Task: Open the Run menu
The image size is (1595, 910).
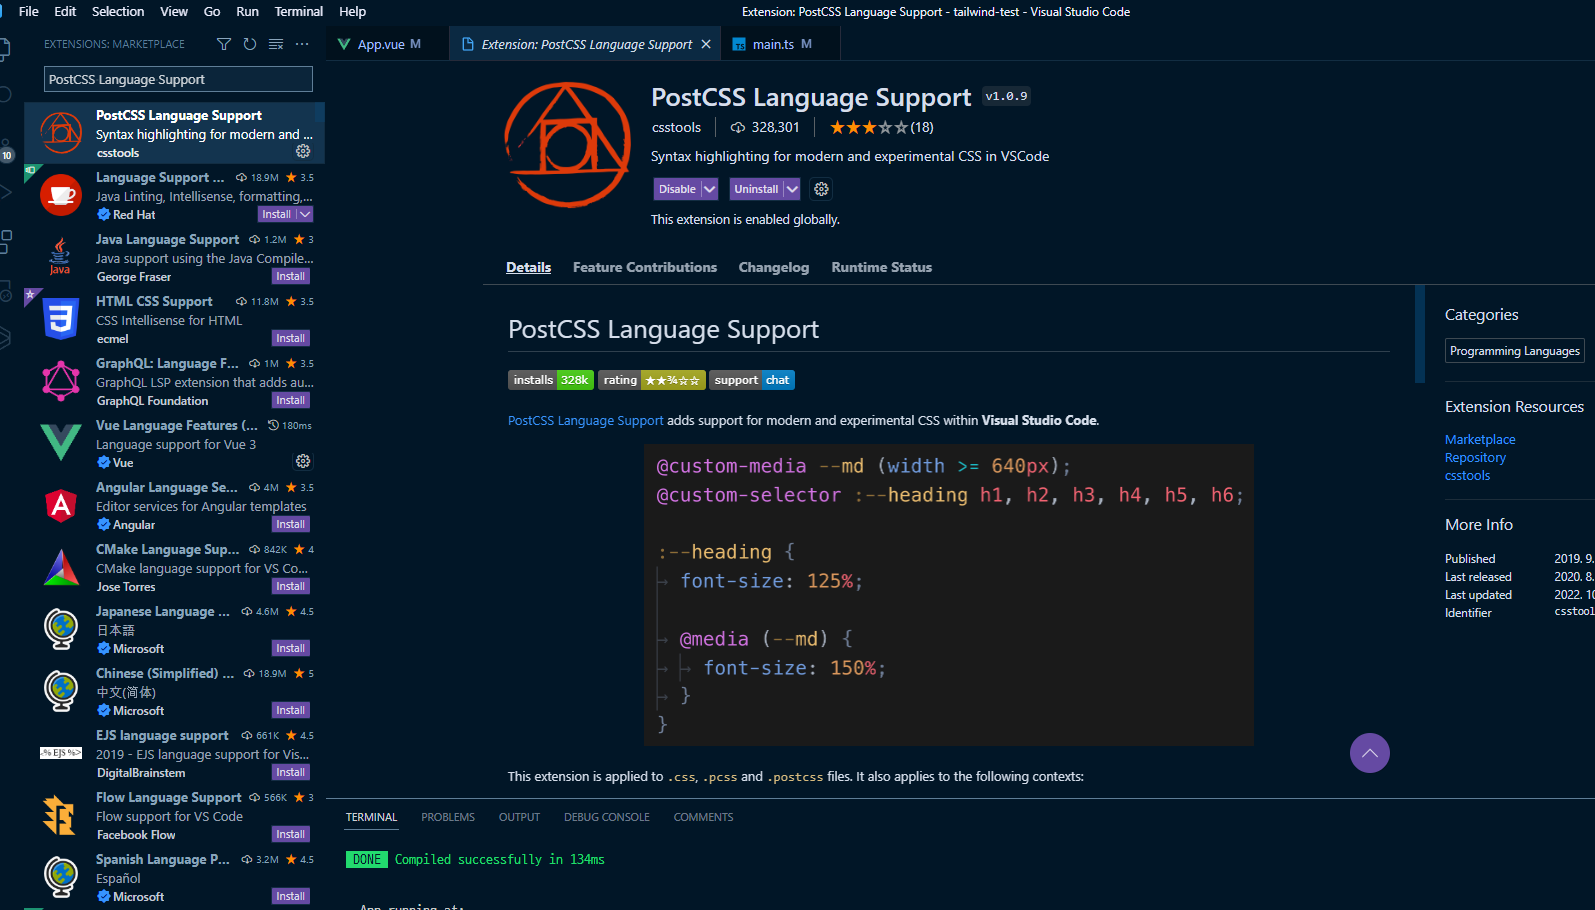Action: coord(247,12)
